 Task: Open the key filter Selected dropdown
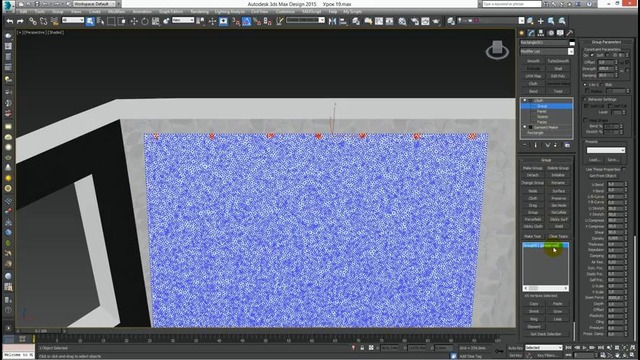544,348
